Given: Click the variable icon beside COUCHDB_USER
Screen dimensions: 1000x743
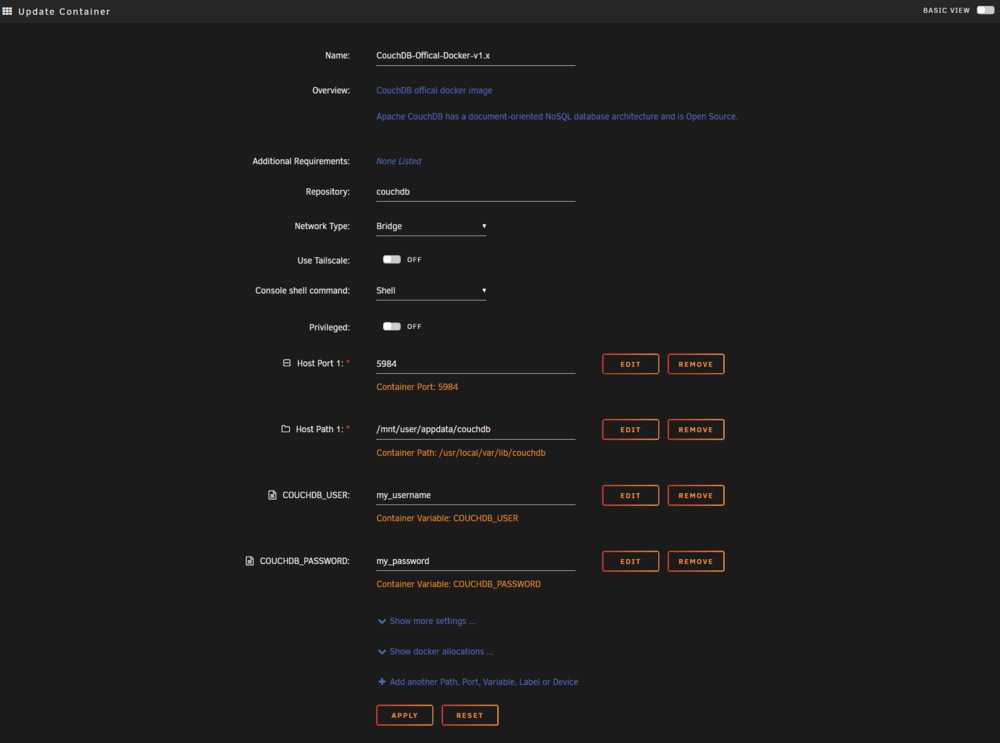Looking at the screenshot, I should pos(272,495).
